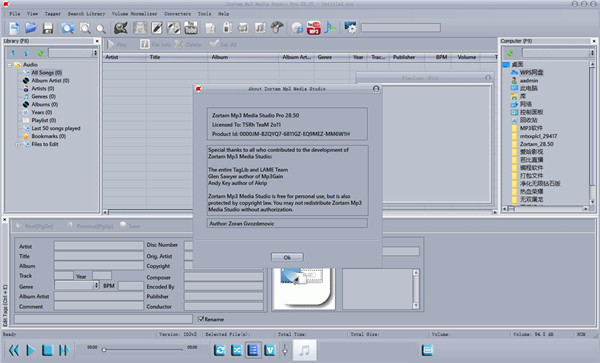Viewport: 600px width, 363px height.
Task: Open the Search Library menu
Action: [86, 14]
